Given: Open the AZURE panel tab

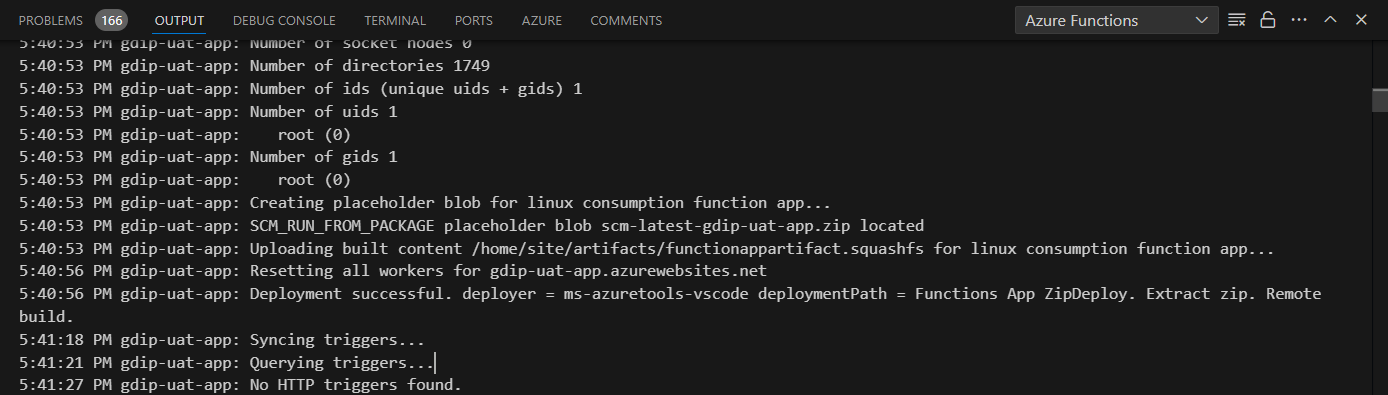Looking at the screenshot, I should point(541,20).
